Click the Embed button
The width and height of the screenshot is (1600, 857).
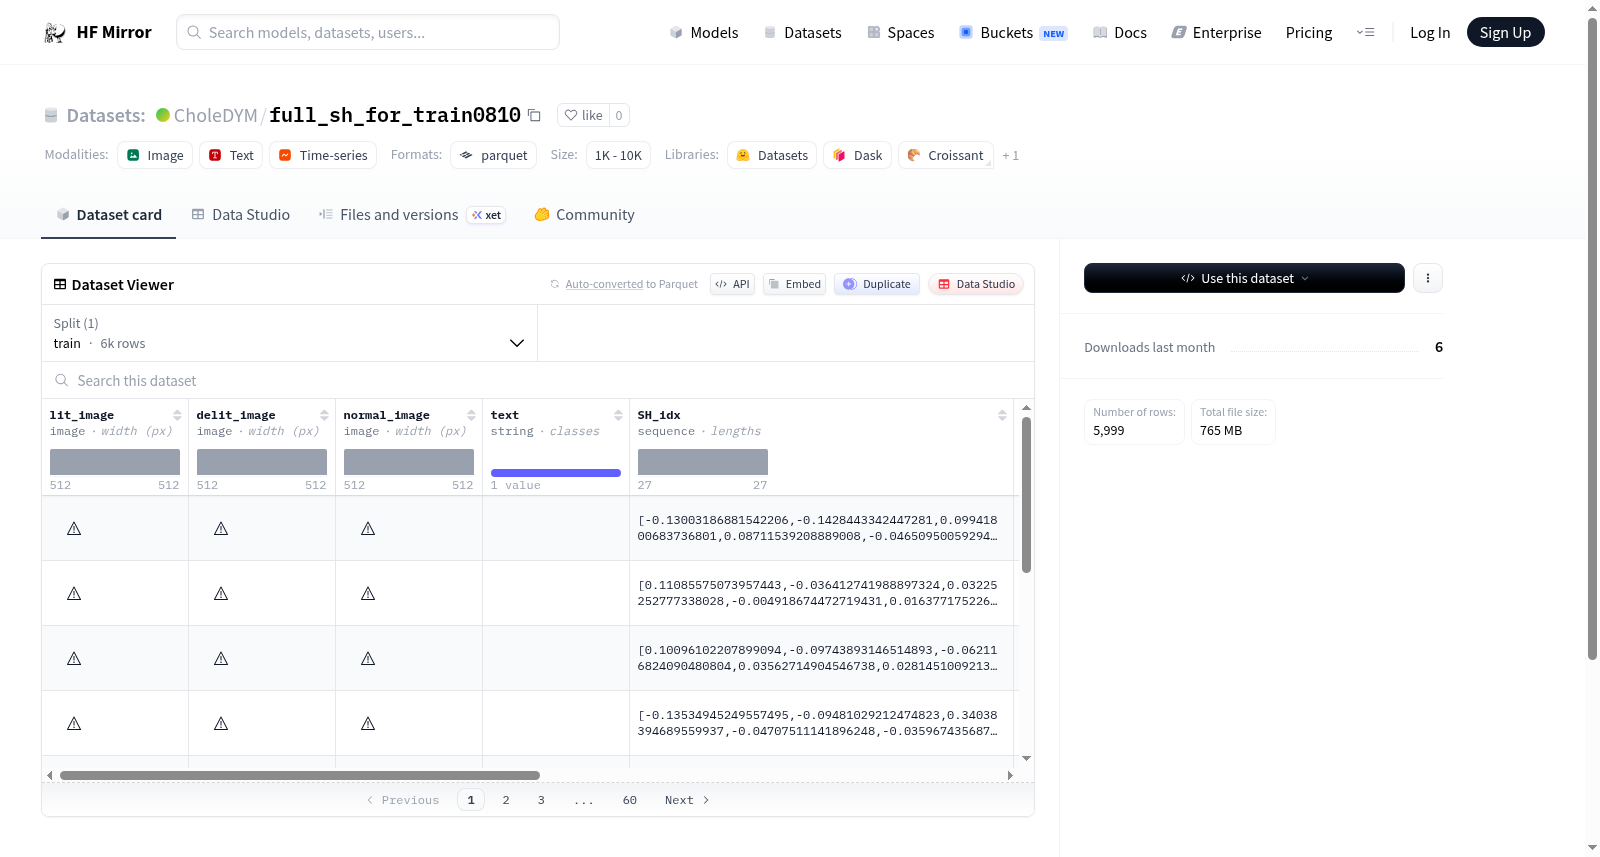pyautogui.click(x=794, y=284)
